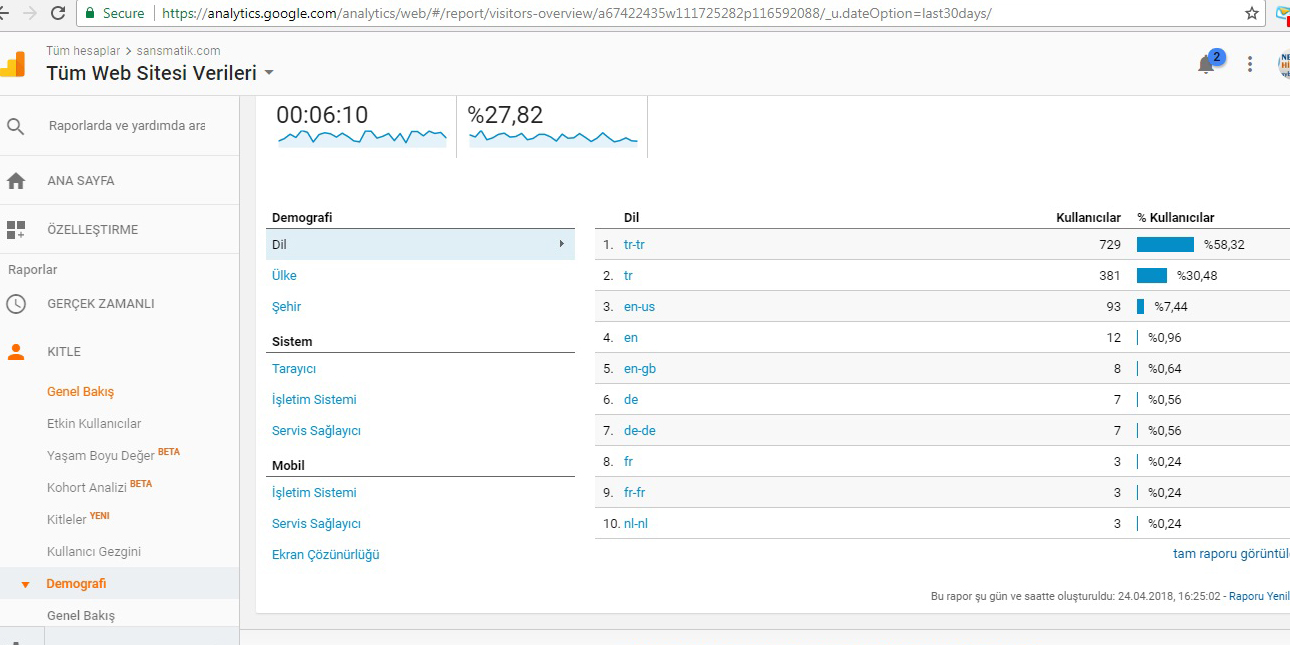
Task: Open the notifications bell icon
Action: 1206,65
